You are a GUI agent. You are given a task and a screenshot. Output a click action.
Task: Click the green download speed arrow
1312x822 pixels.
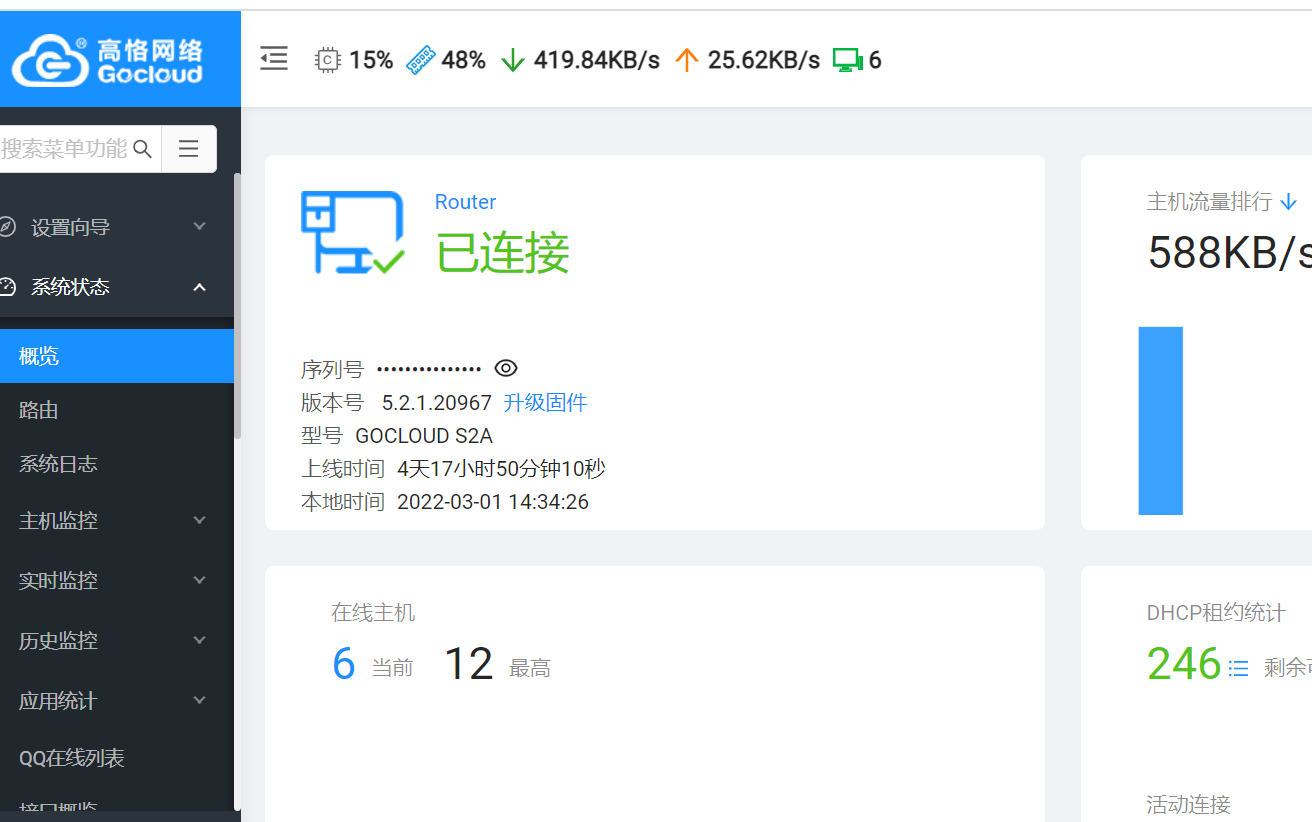click(x=513, y=60)
